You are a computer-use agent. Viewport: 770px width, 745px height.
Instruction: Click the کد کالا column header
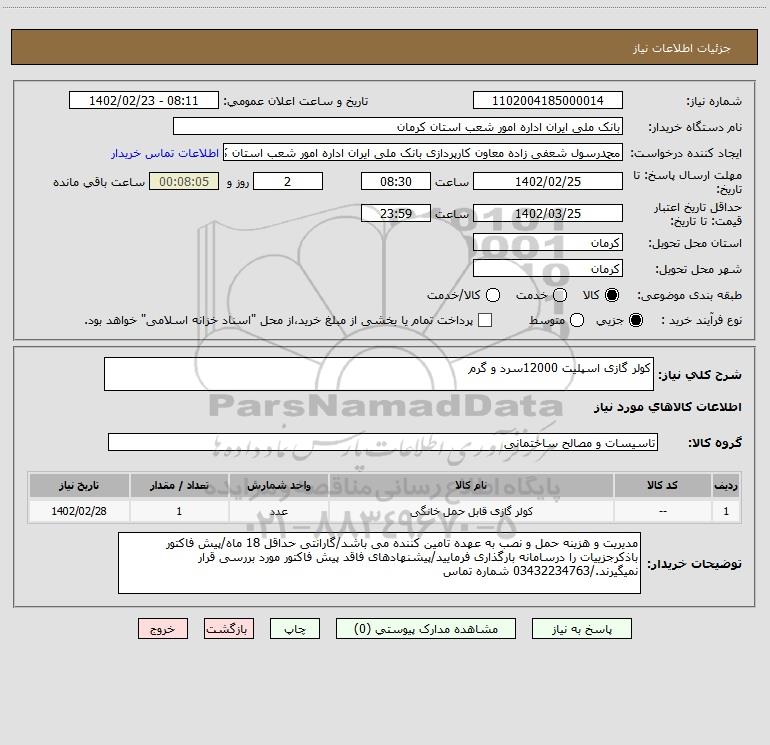[662, 485]
